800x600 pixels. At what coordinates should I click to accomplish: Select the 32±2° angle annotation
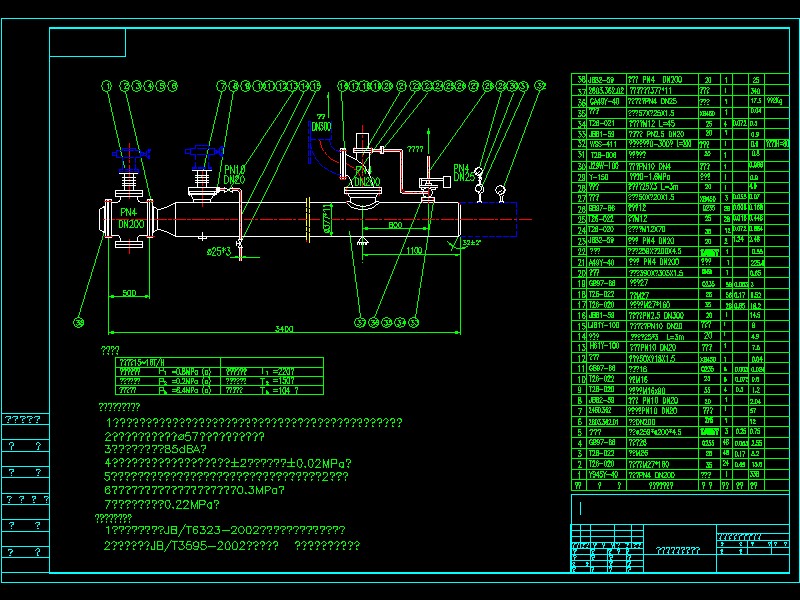click(472, 243)
